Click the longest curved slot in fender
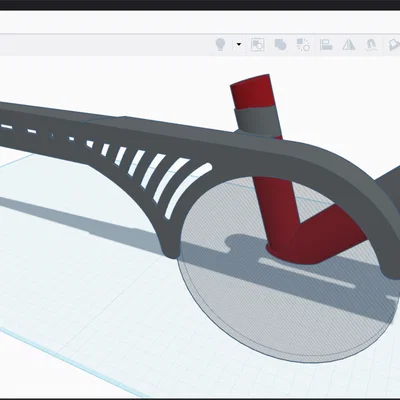Image resolution: width=400 pixels, height=400 pixels. pos(188,190)
